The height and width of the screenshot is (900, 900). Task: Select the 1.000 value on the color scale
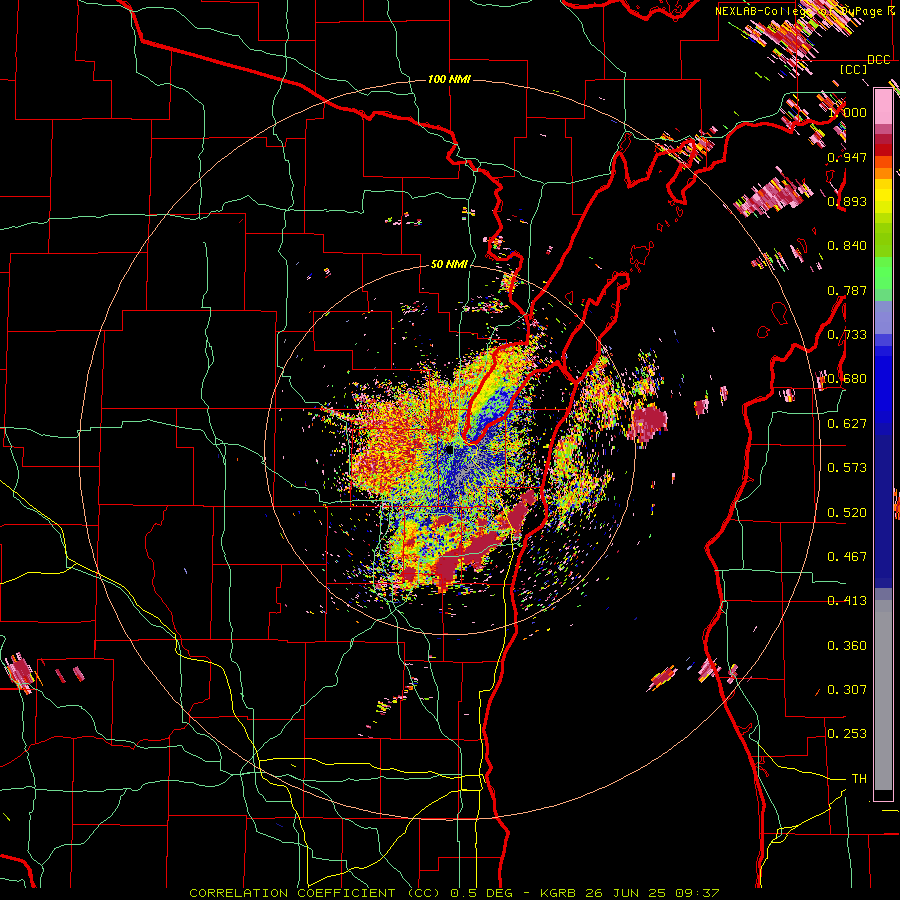click(847, 112)
